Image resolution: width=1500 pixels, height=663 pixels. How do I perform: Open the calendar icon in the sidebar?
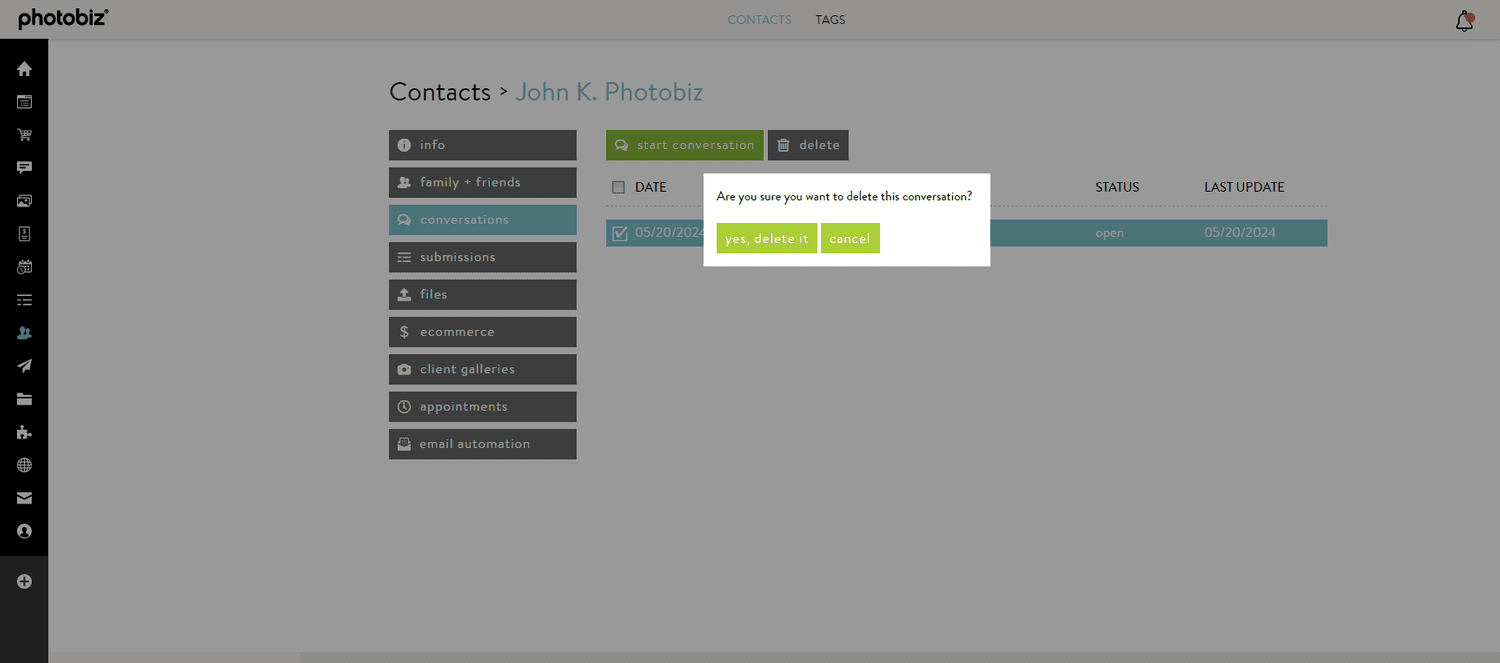[24, 267]
